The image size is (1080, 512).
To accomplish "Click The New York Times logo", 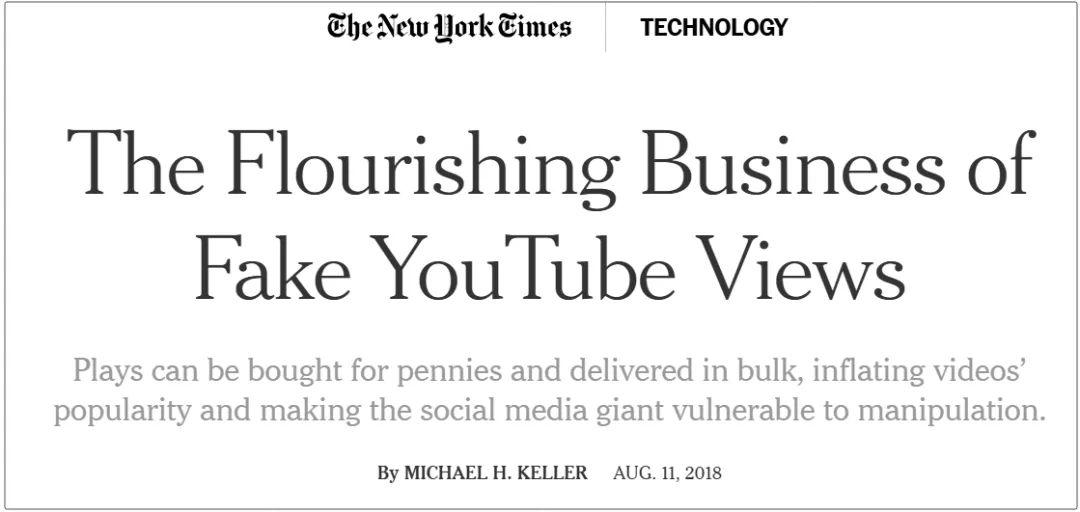I will pos(449,27).
